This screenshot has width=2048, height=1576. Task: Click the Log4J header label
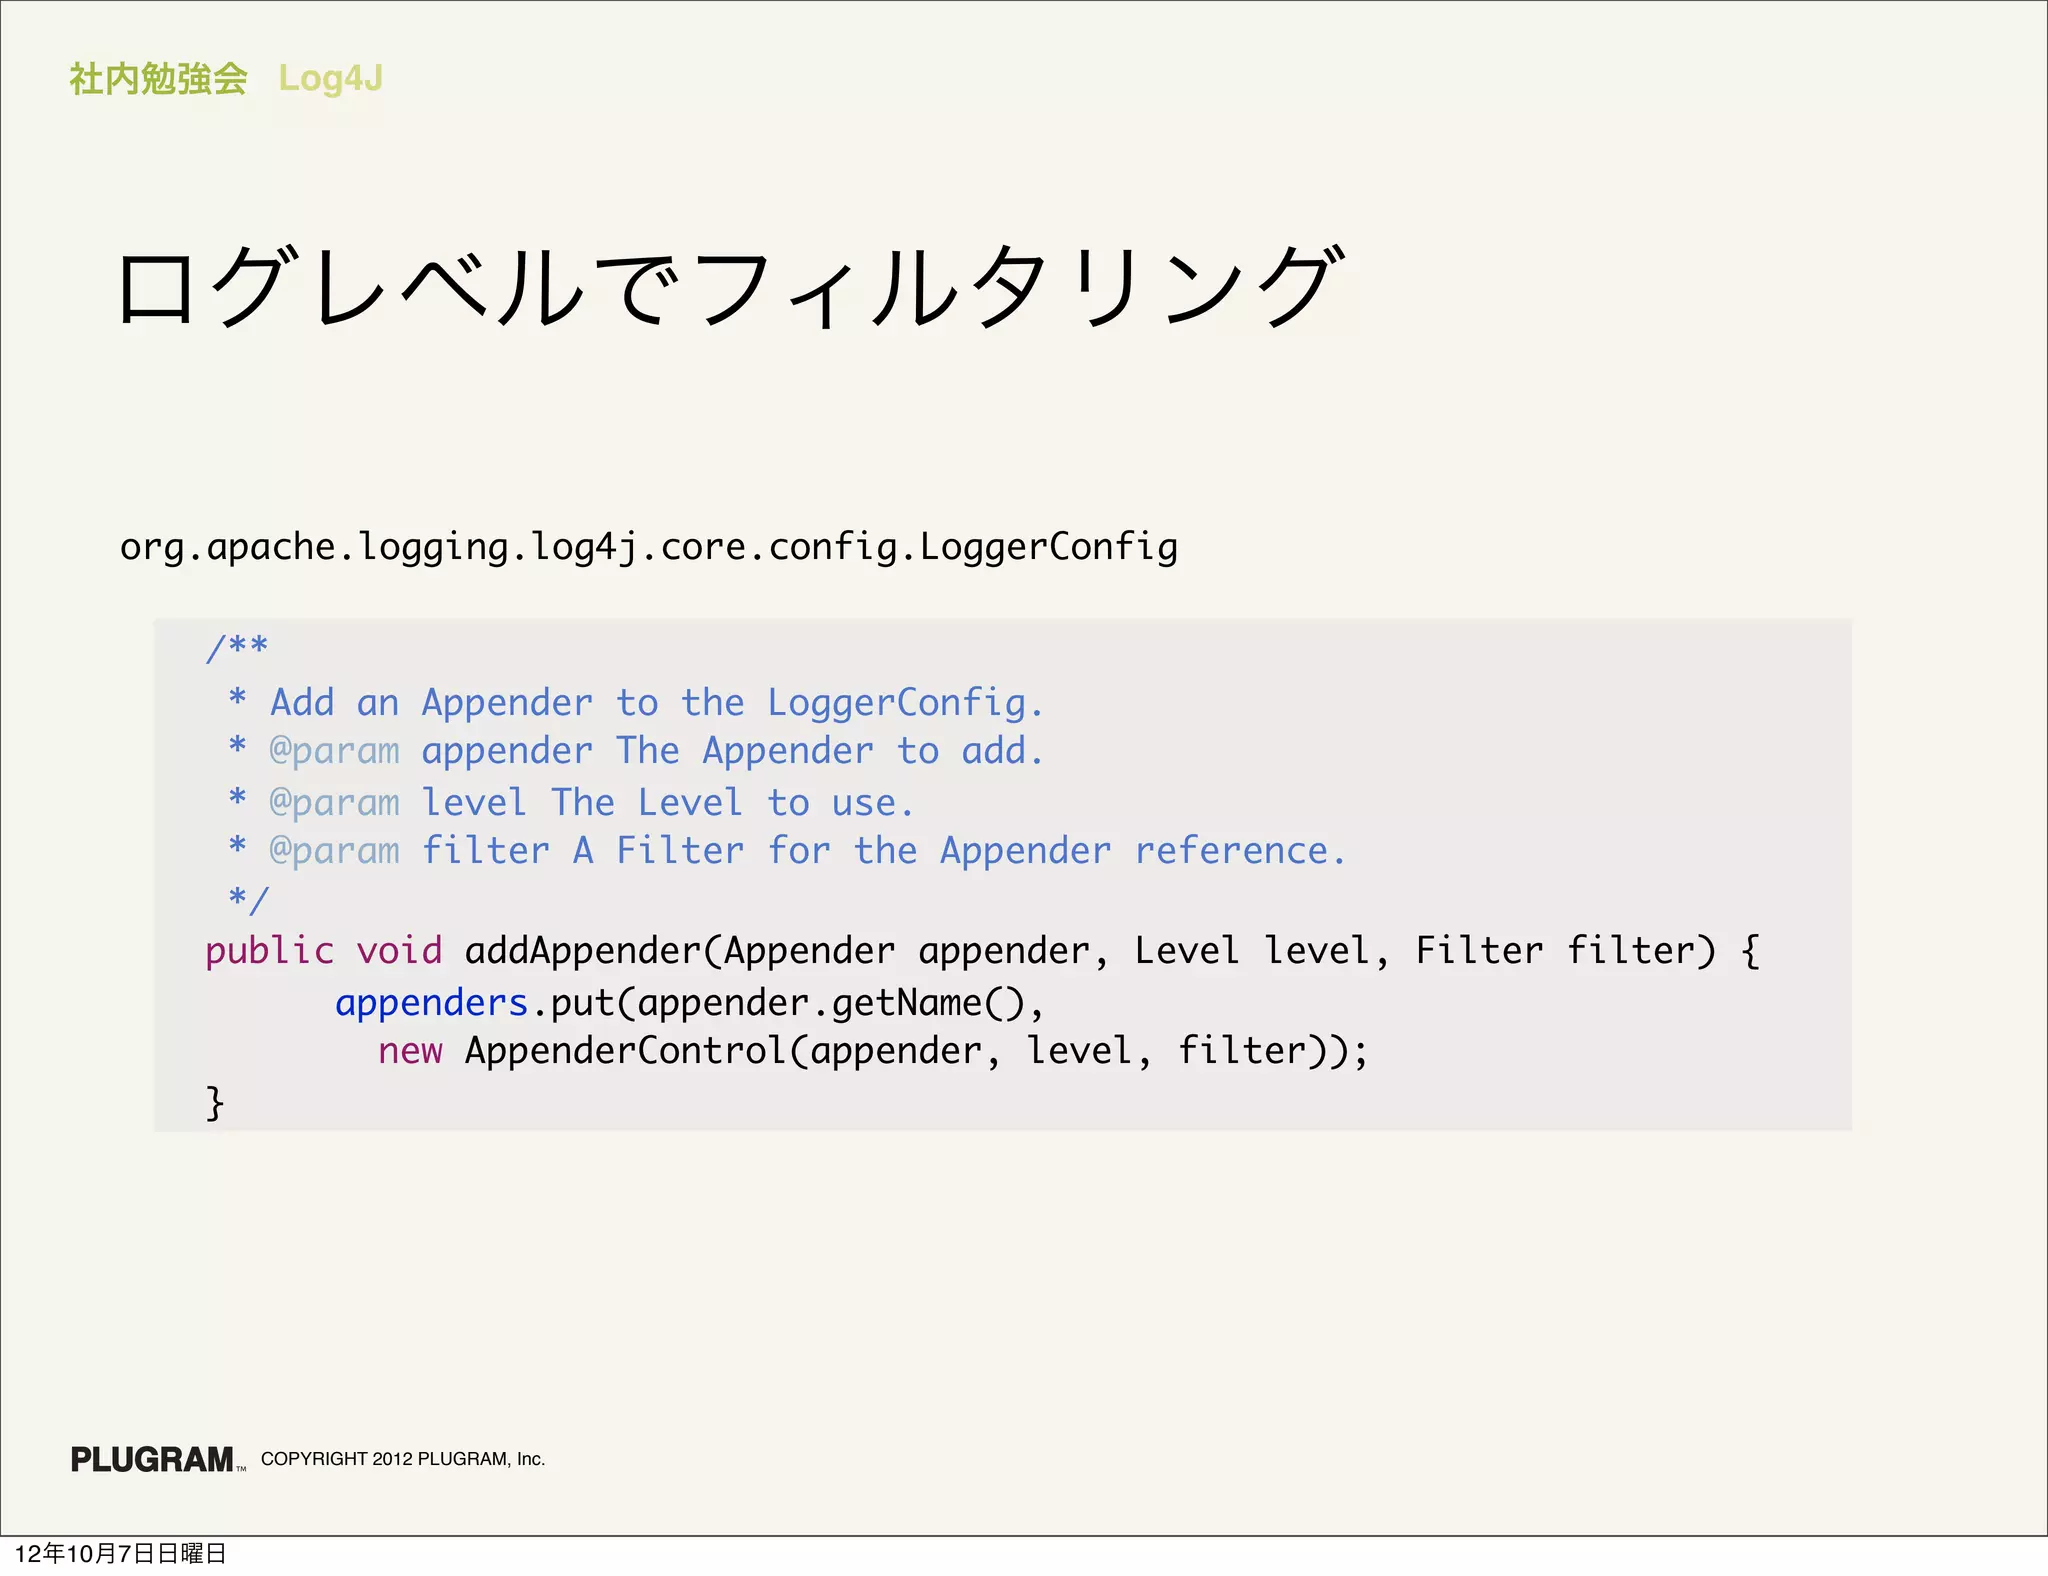[330, 79]
